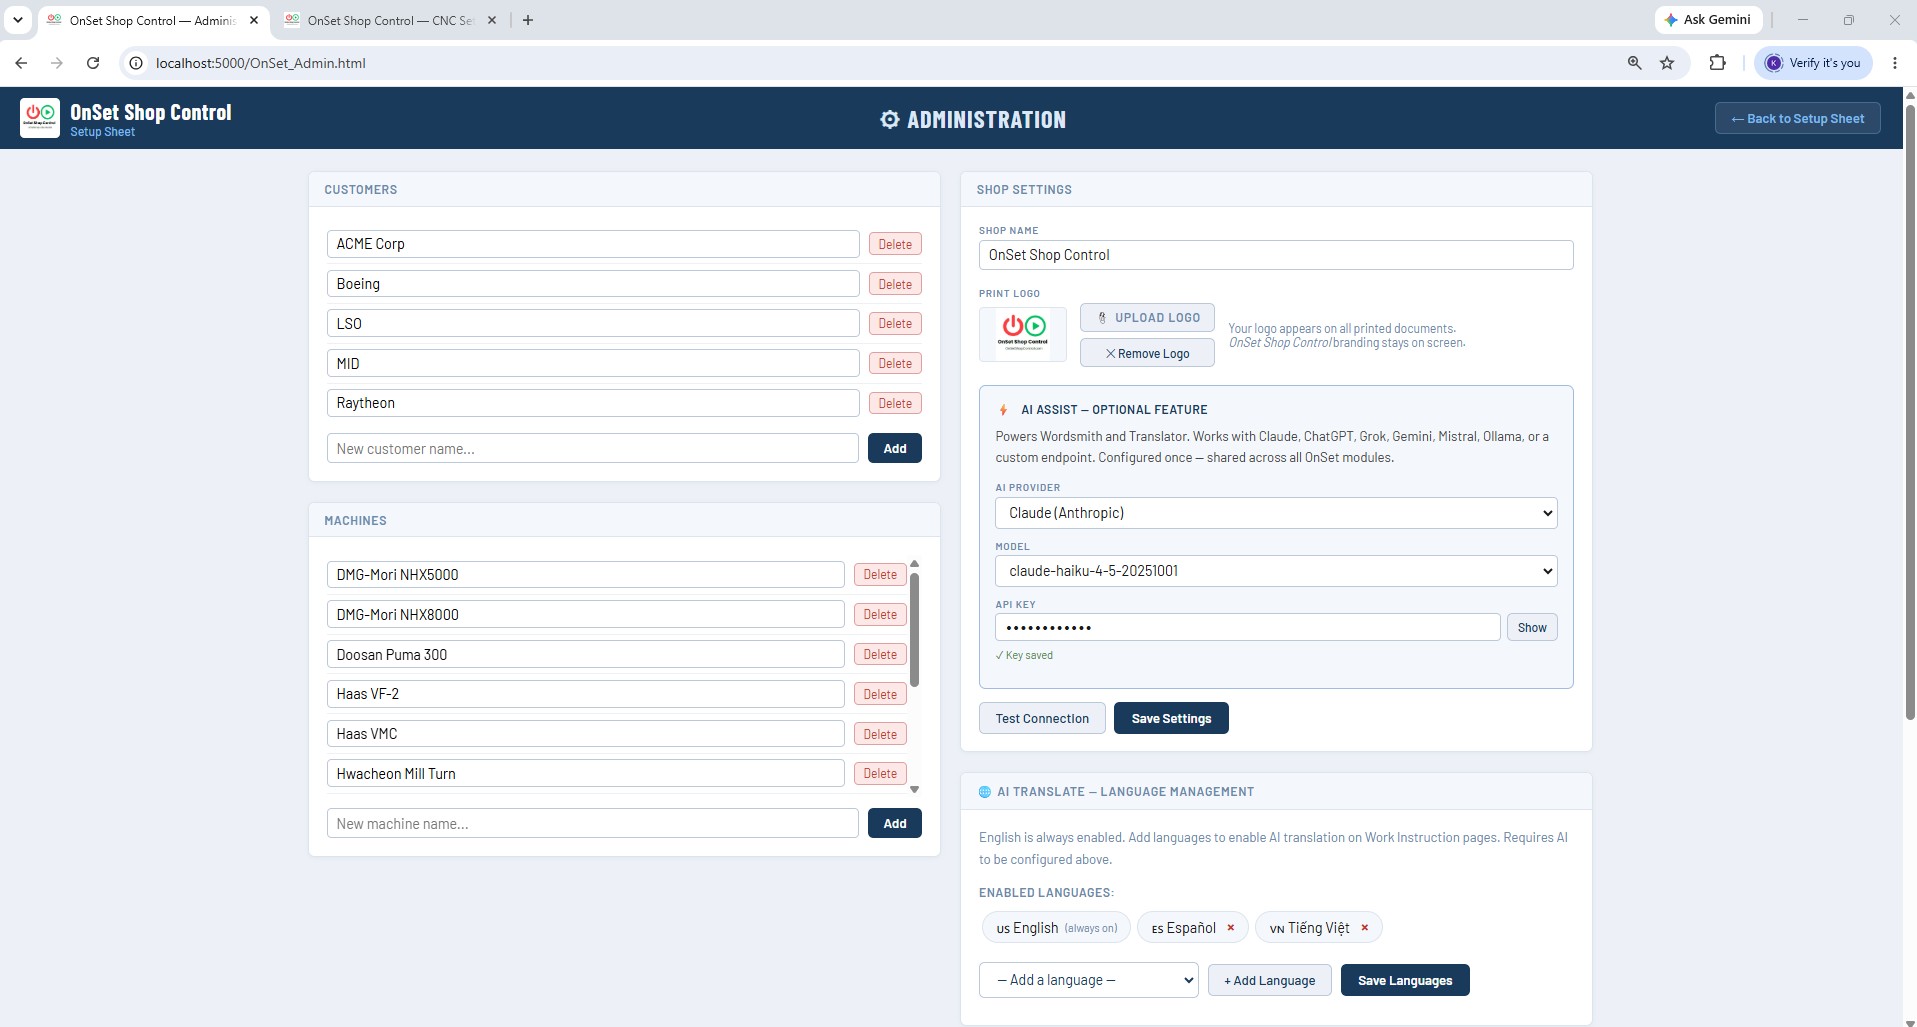Delete the Hwacheon Mill Turn machine

point(880,773)
